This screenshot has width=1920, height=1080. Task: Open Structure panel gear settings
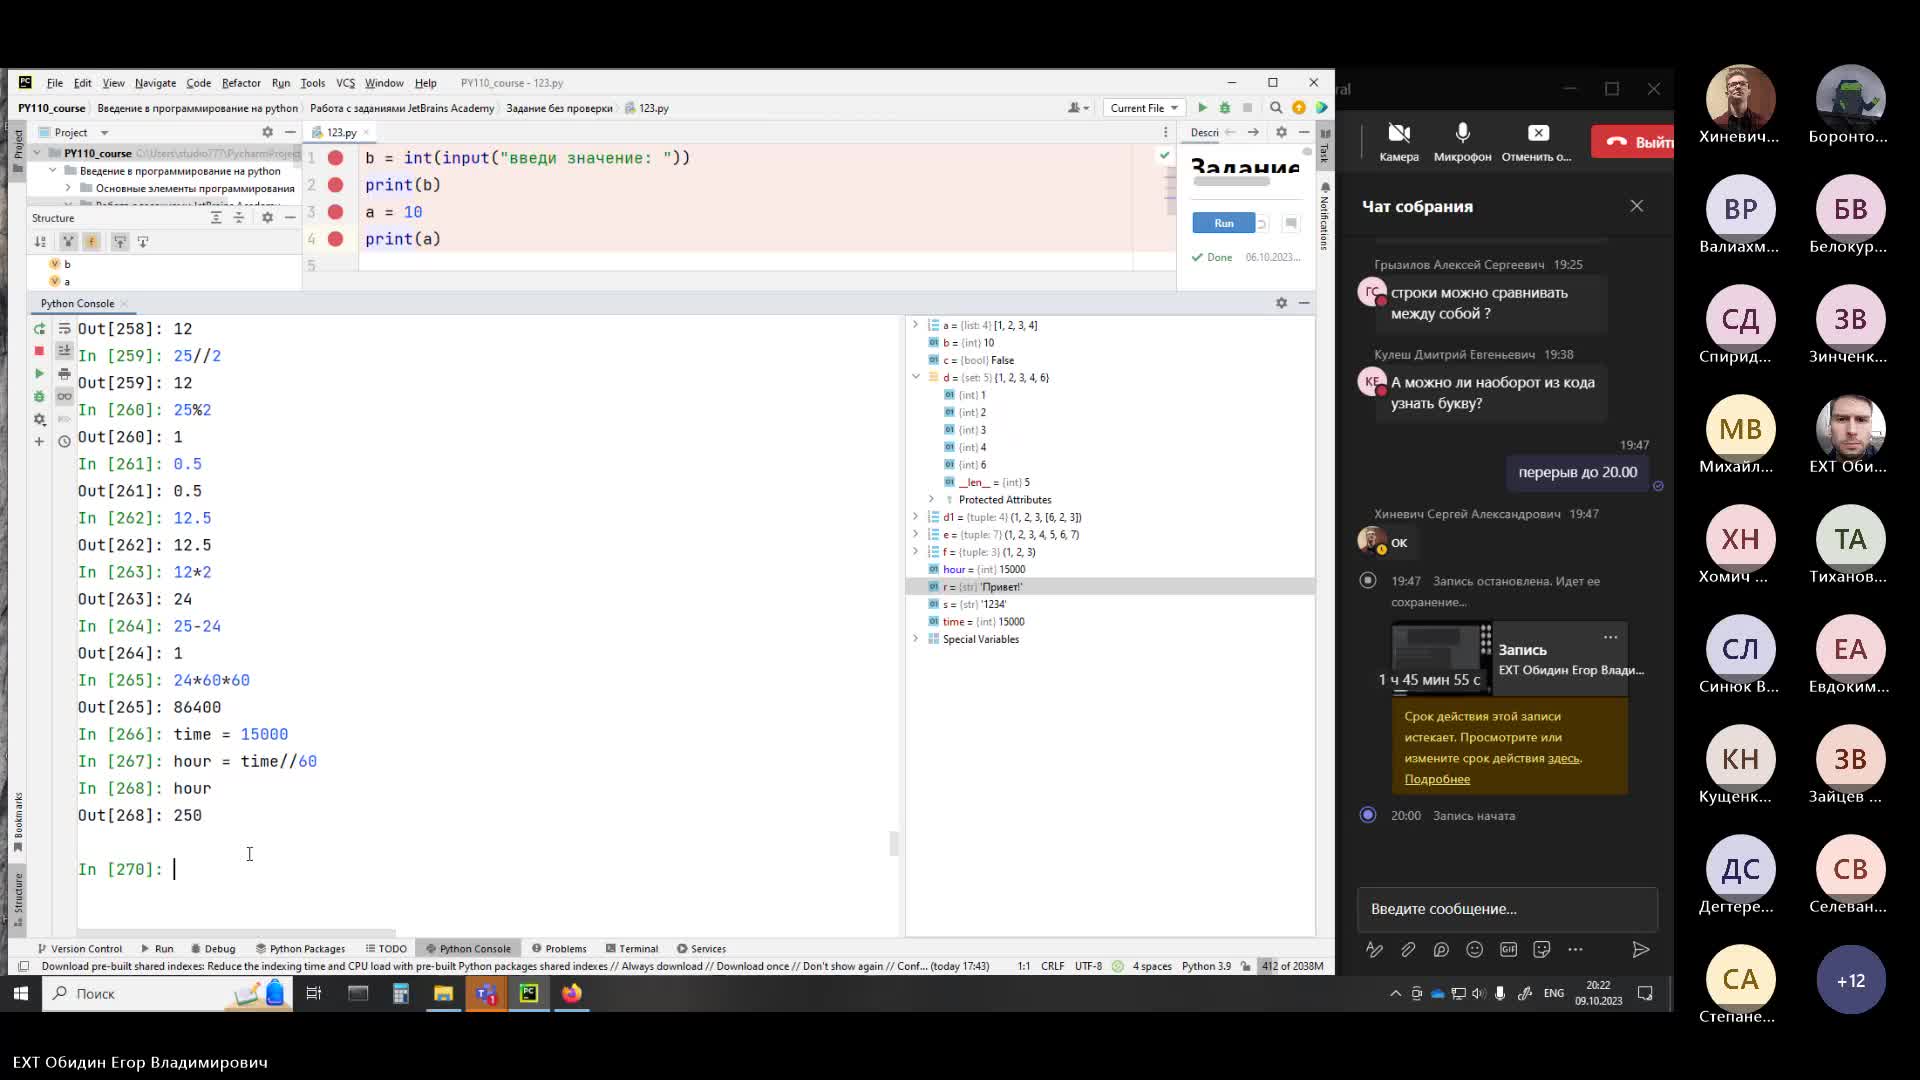coord(267,217)
